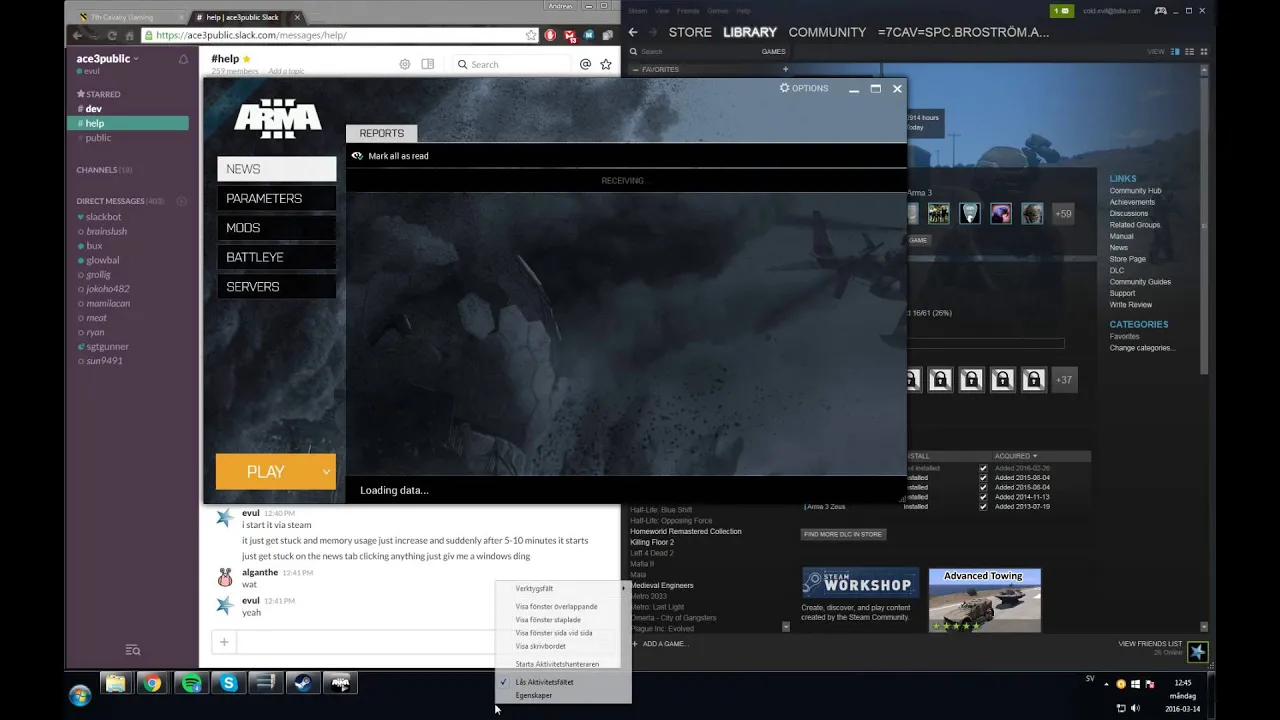The width and height of the screenshot is (1280, 720).
Task: Open Slack starred items star icon
Action: (x=606, y=64)
